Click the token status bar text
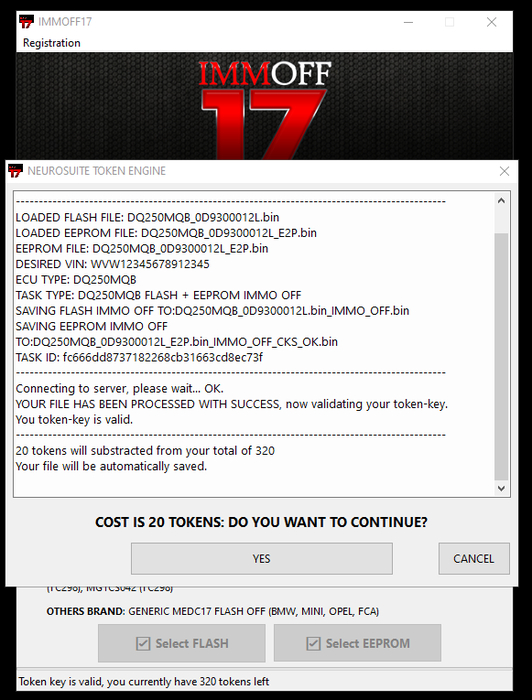532x700 pixels. tap(144, 681)
